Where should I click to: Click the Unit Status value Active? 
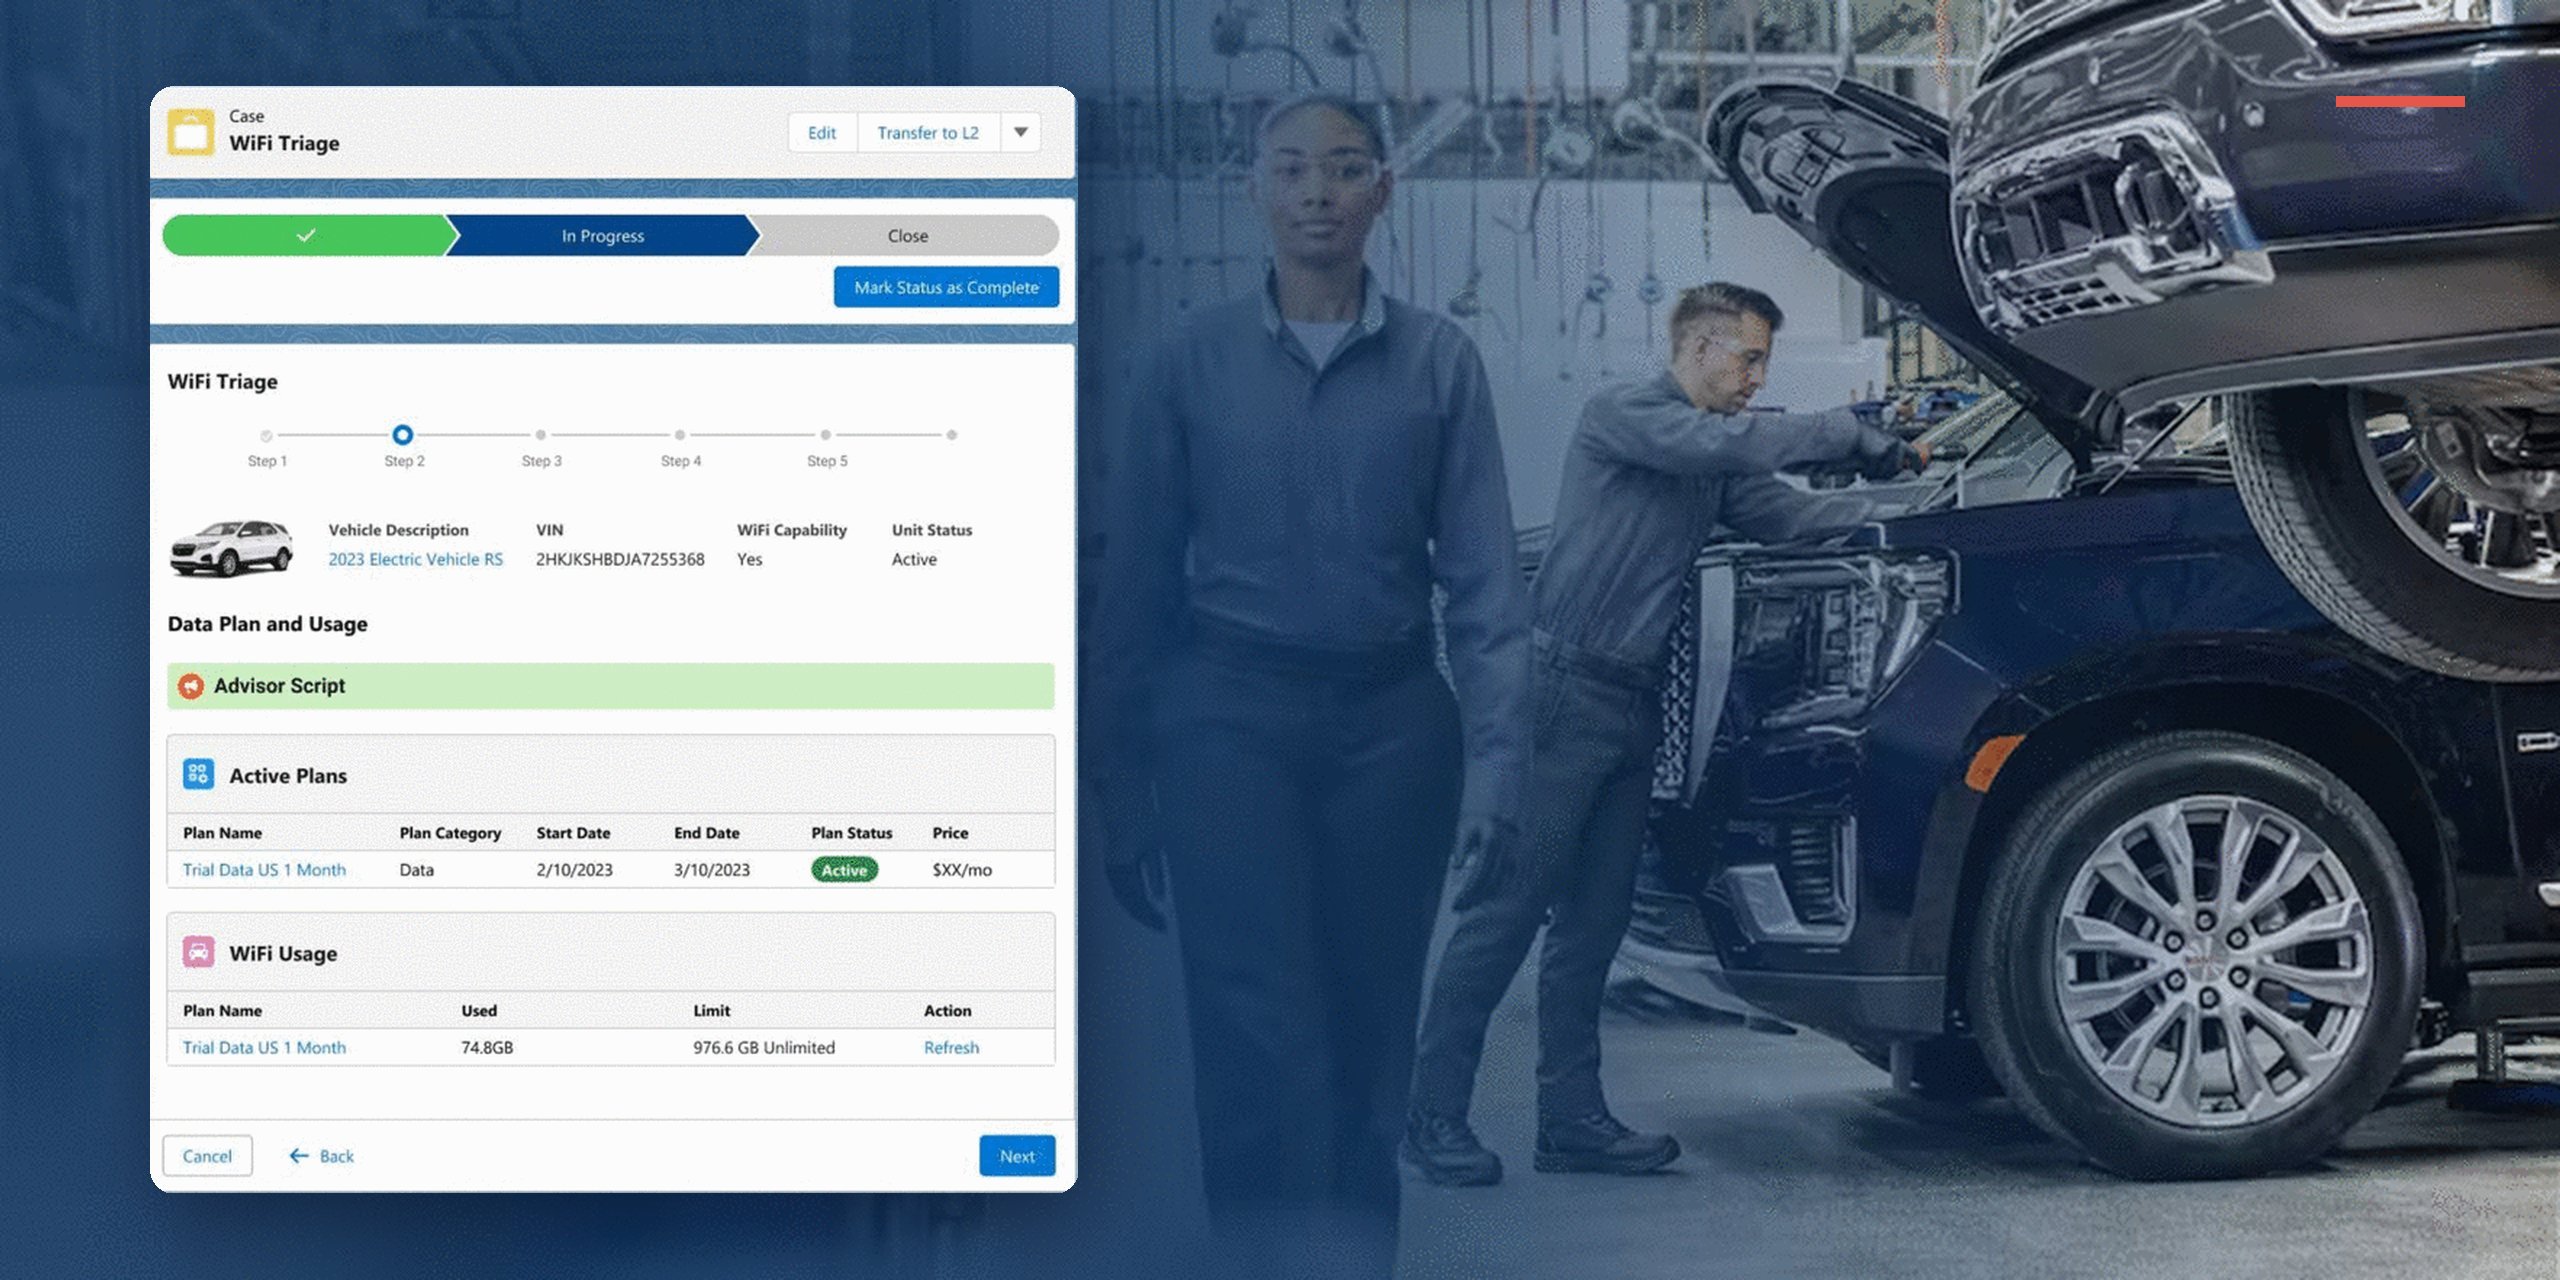[x=914, y=559]
